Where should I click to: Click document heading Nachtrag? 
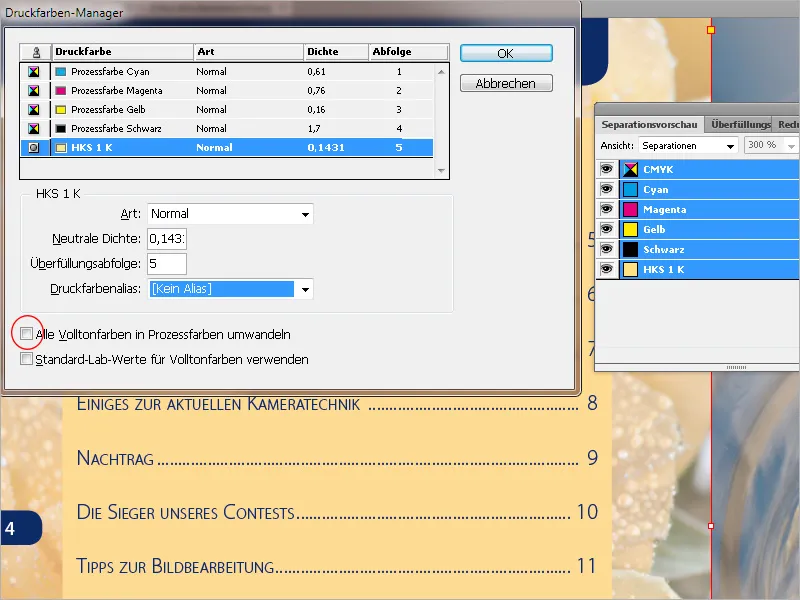[x=115, y=458]
